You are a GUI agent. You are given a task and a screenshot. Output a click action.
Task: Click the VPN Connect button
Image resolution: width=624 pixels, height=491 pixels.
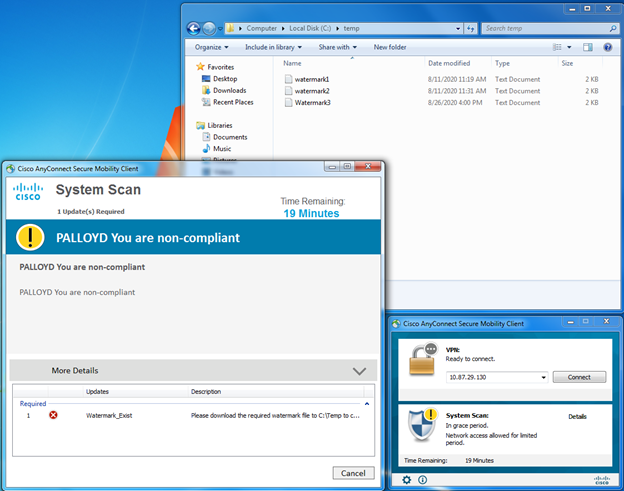click(x=579, y=377)
